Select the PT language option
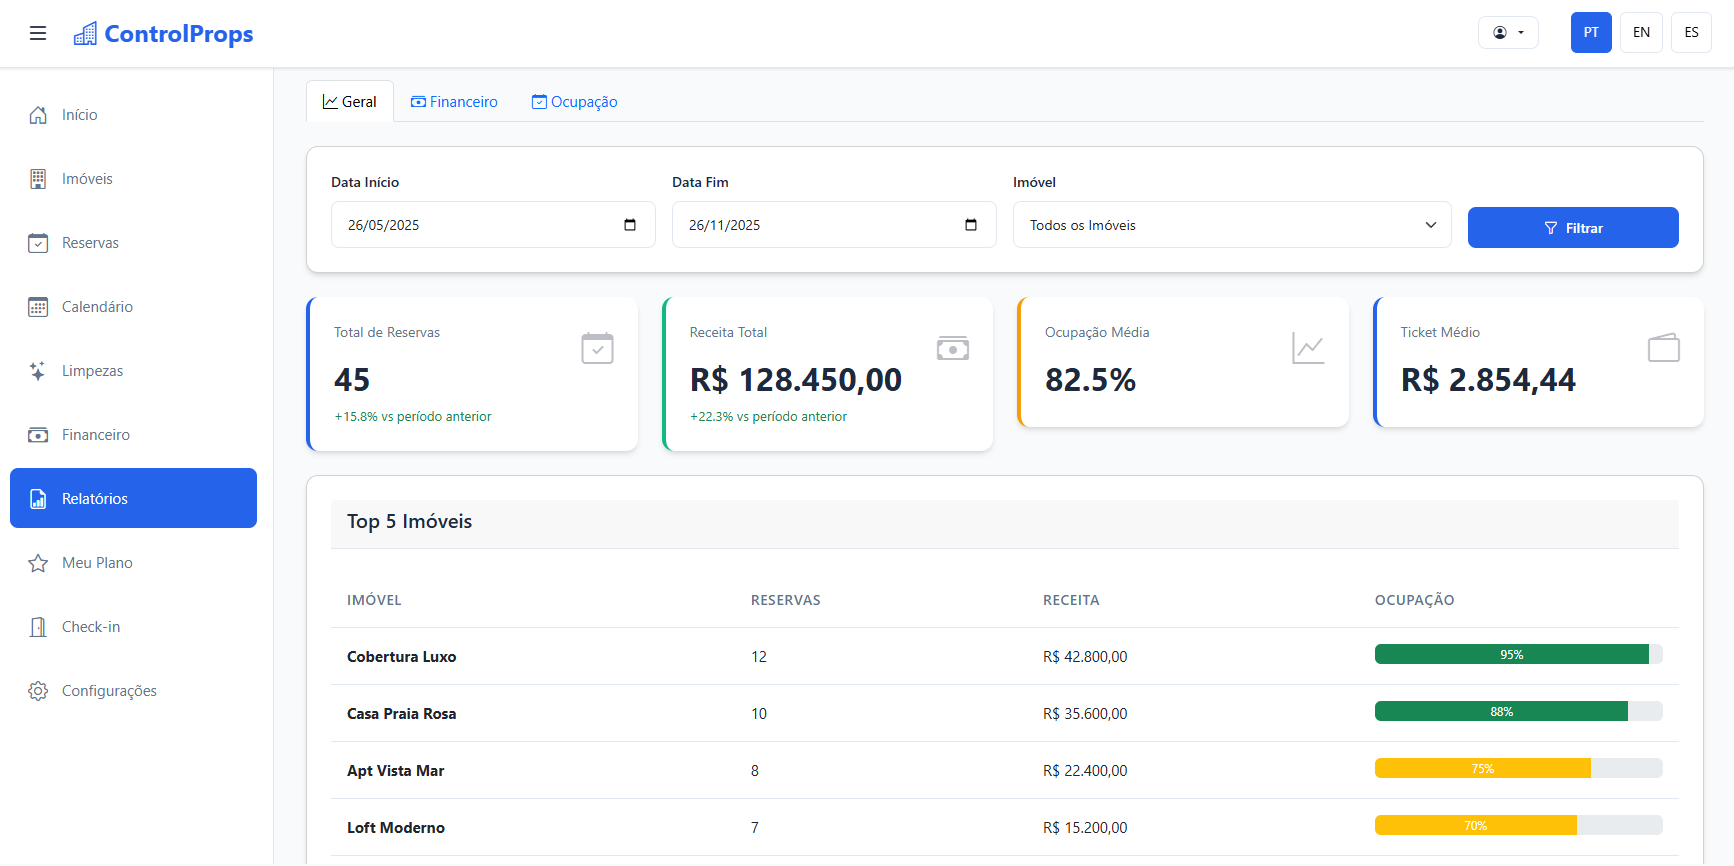The image size is (1734, 866). point(1590,32)
